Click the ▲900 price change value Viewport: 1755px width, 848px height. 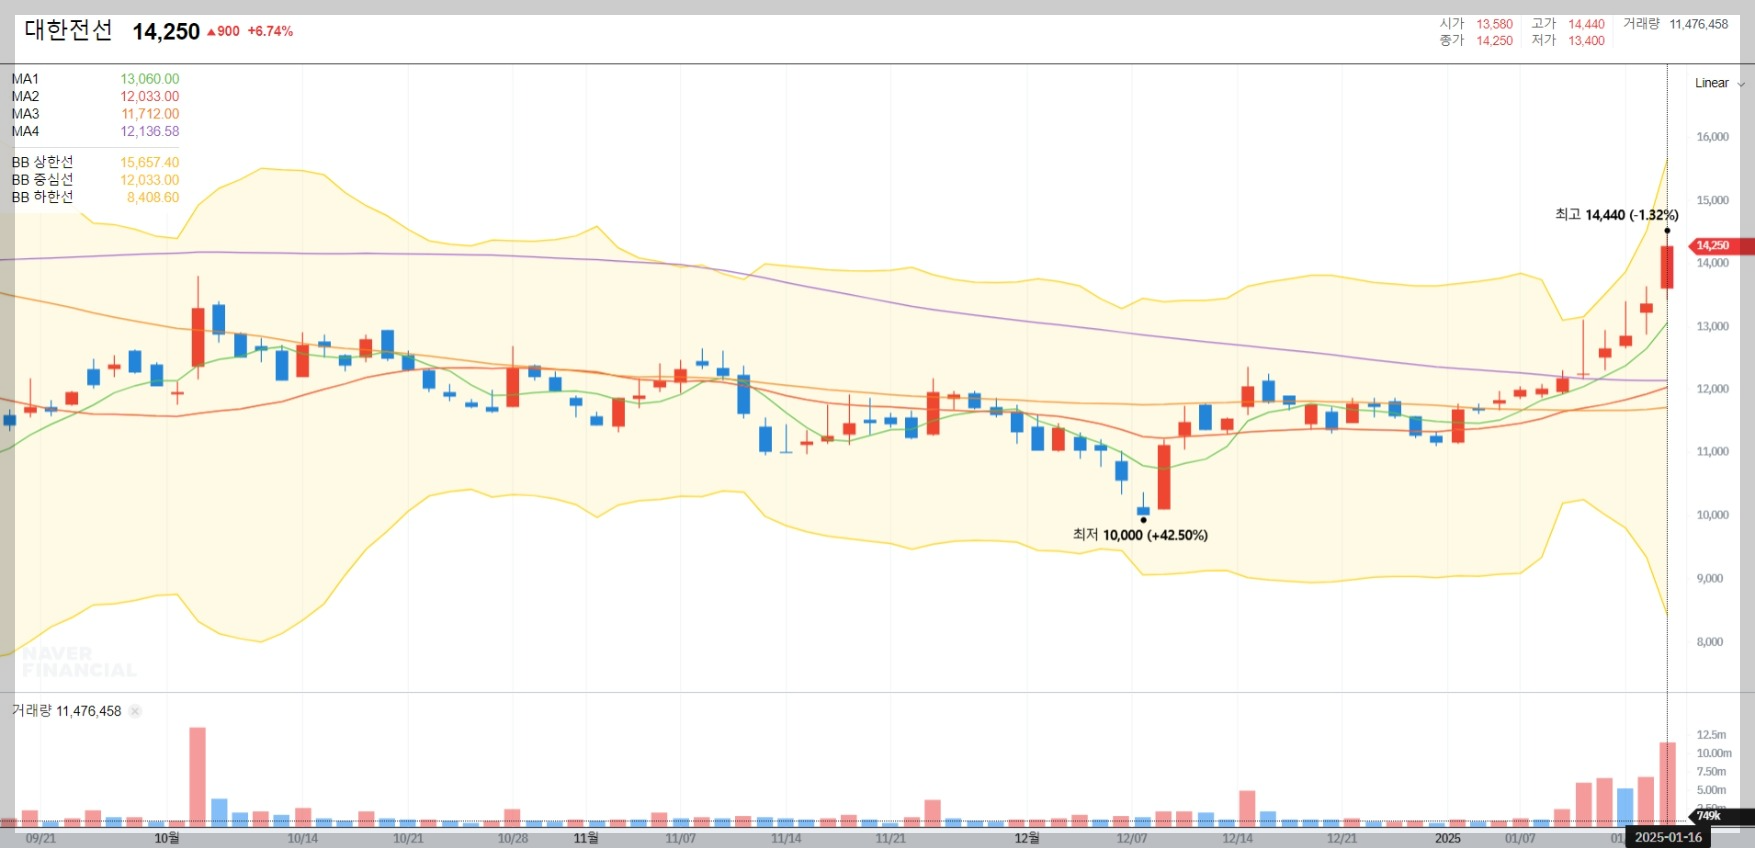pyautogui.click(x=223, y=31)
